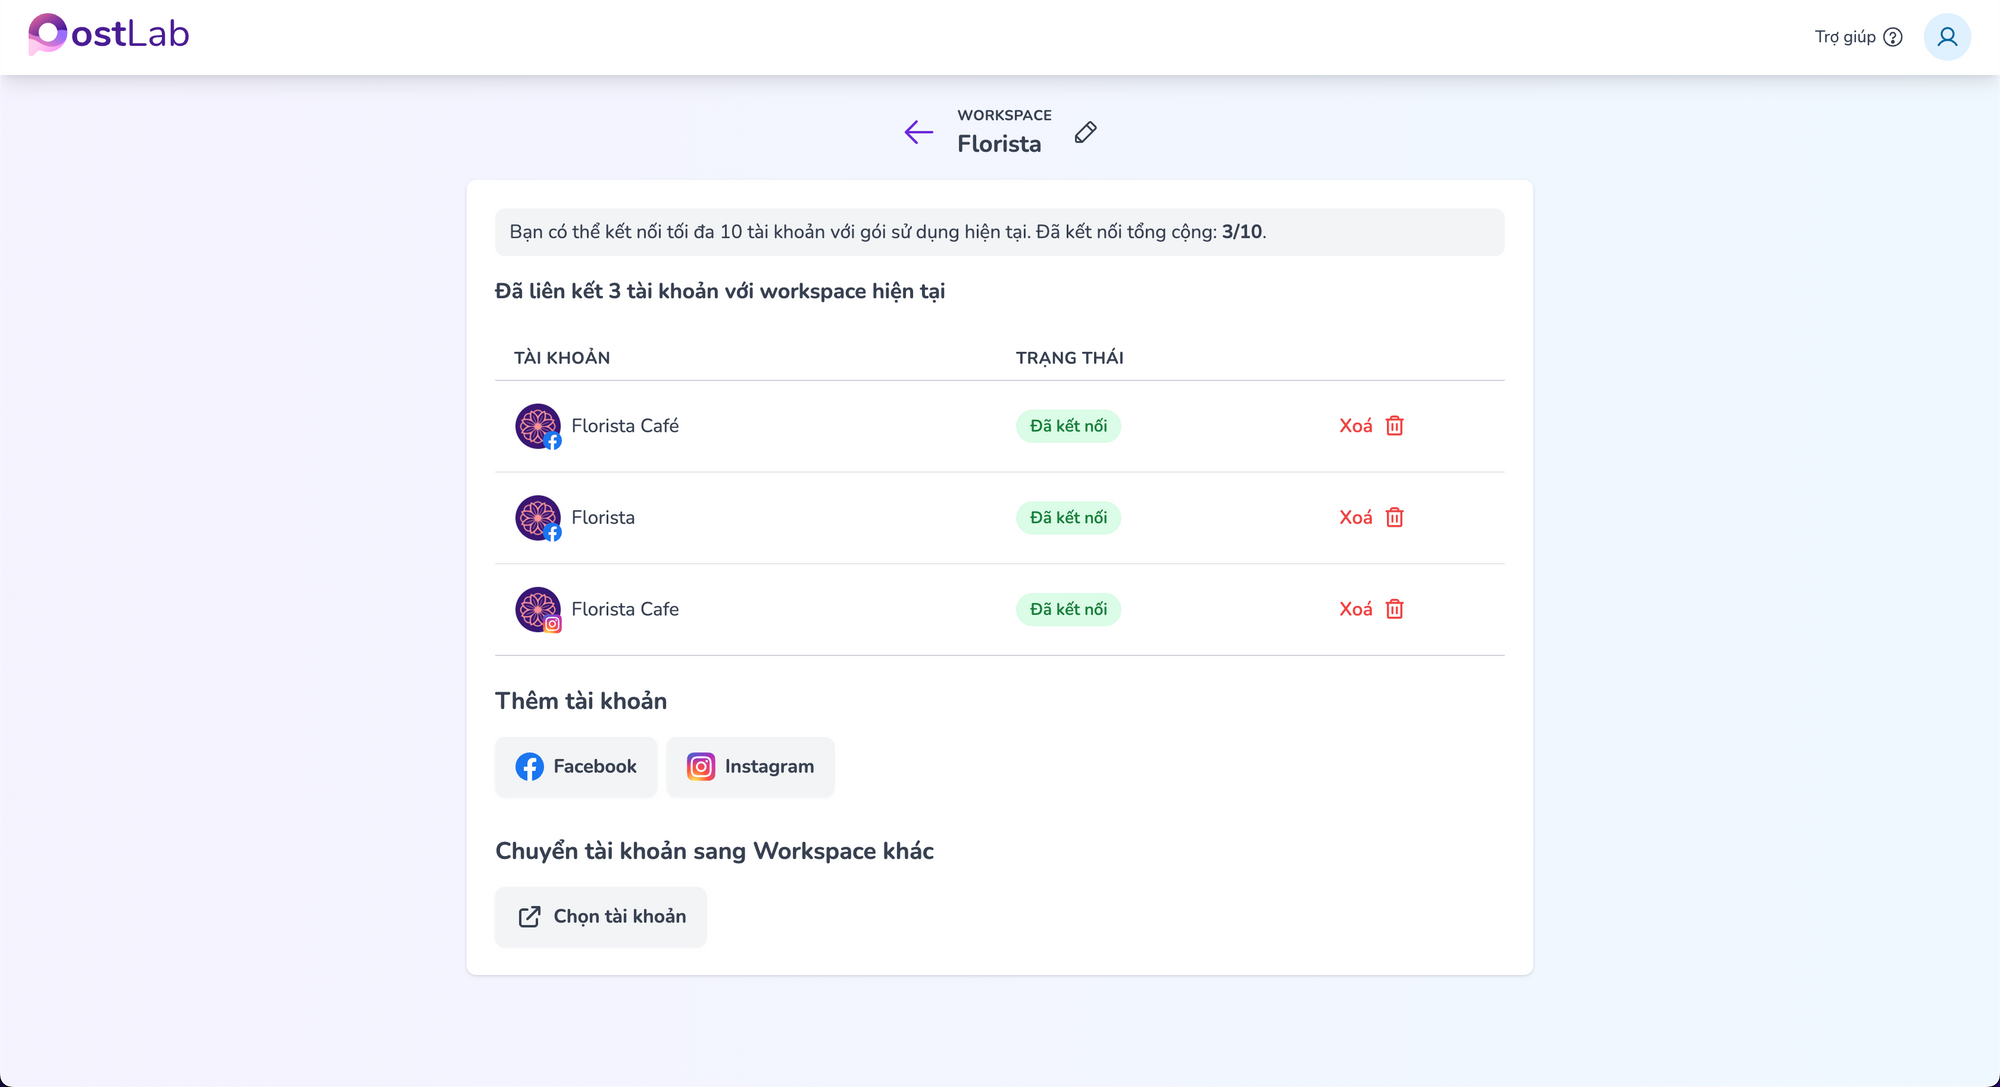Add an Instagram account
The height and width of the screenshot is (1087, 2000).
click(x=750, y=767)
